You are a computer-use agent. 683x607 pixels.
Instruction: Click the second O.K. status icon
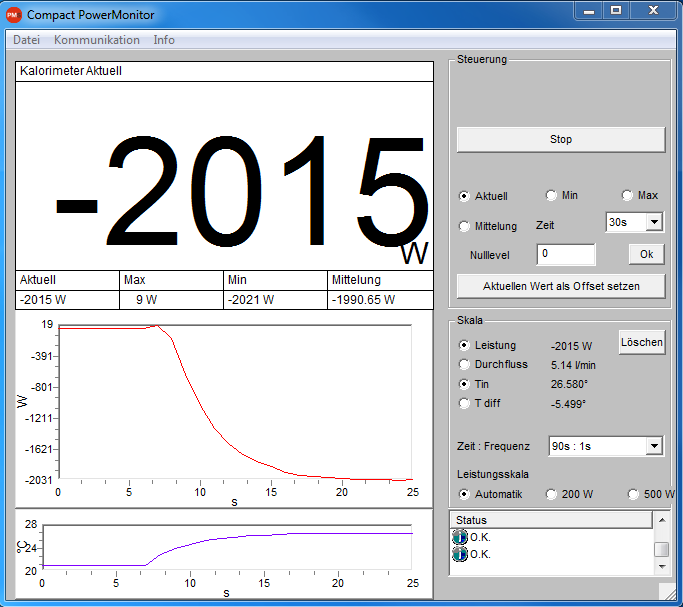460,554
